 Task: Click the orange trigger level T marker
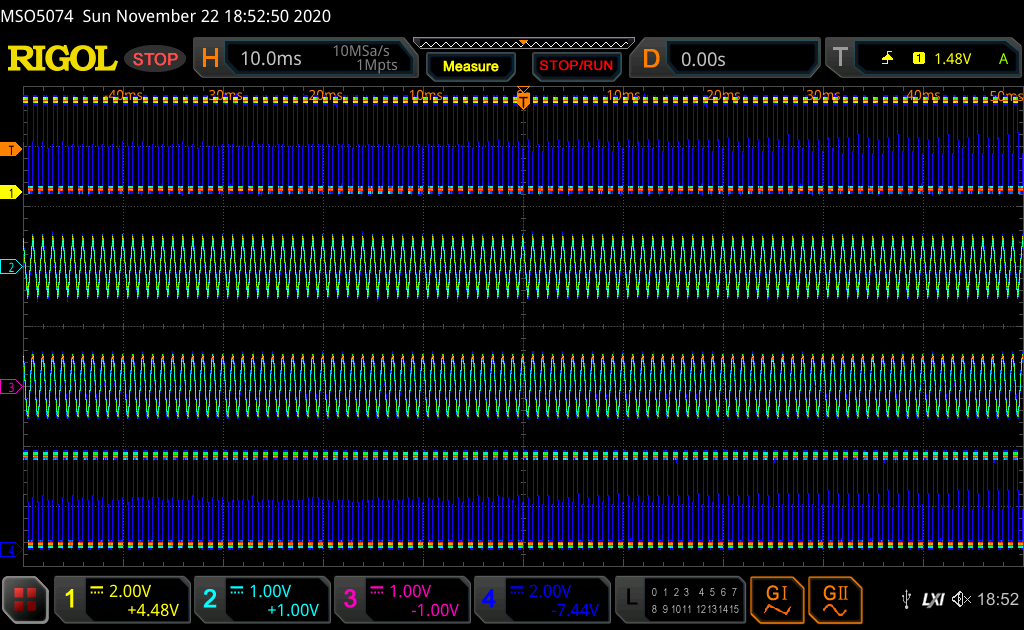[10, 150]
